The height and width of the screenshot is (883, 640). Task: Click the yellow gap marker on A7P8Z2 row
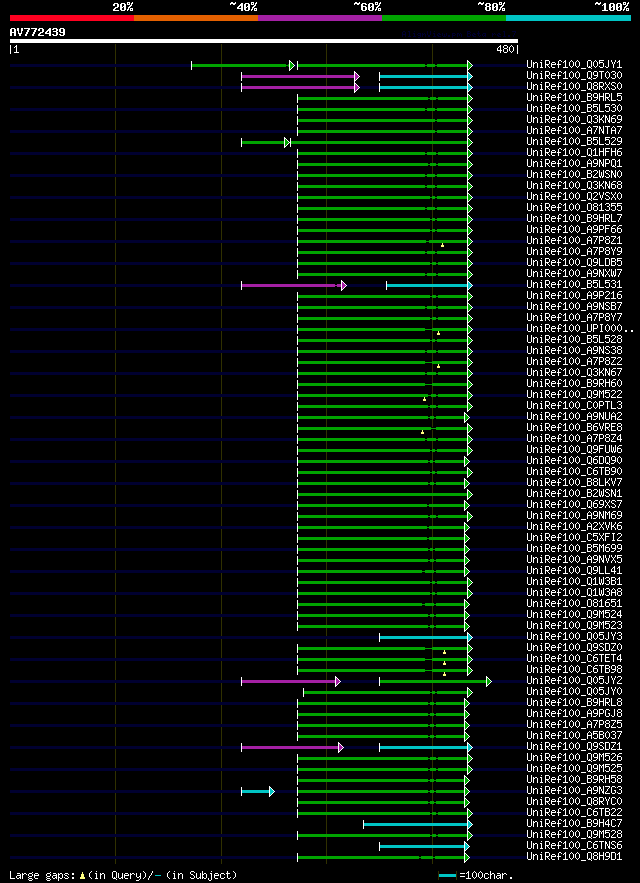pos(438,366)
